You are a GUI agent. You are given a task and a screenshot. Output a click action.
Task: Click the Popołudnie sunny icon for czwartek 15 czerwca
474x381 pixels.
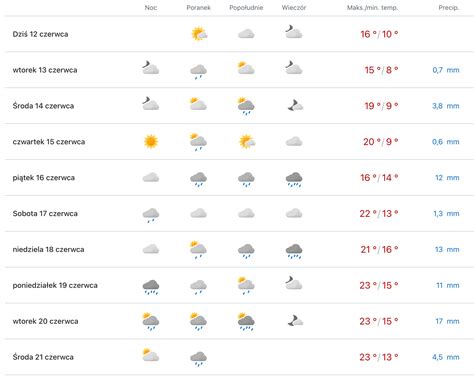(x=247, y=142)
